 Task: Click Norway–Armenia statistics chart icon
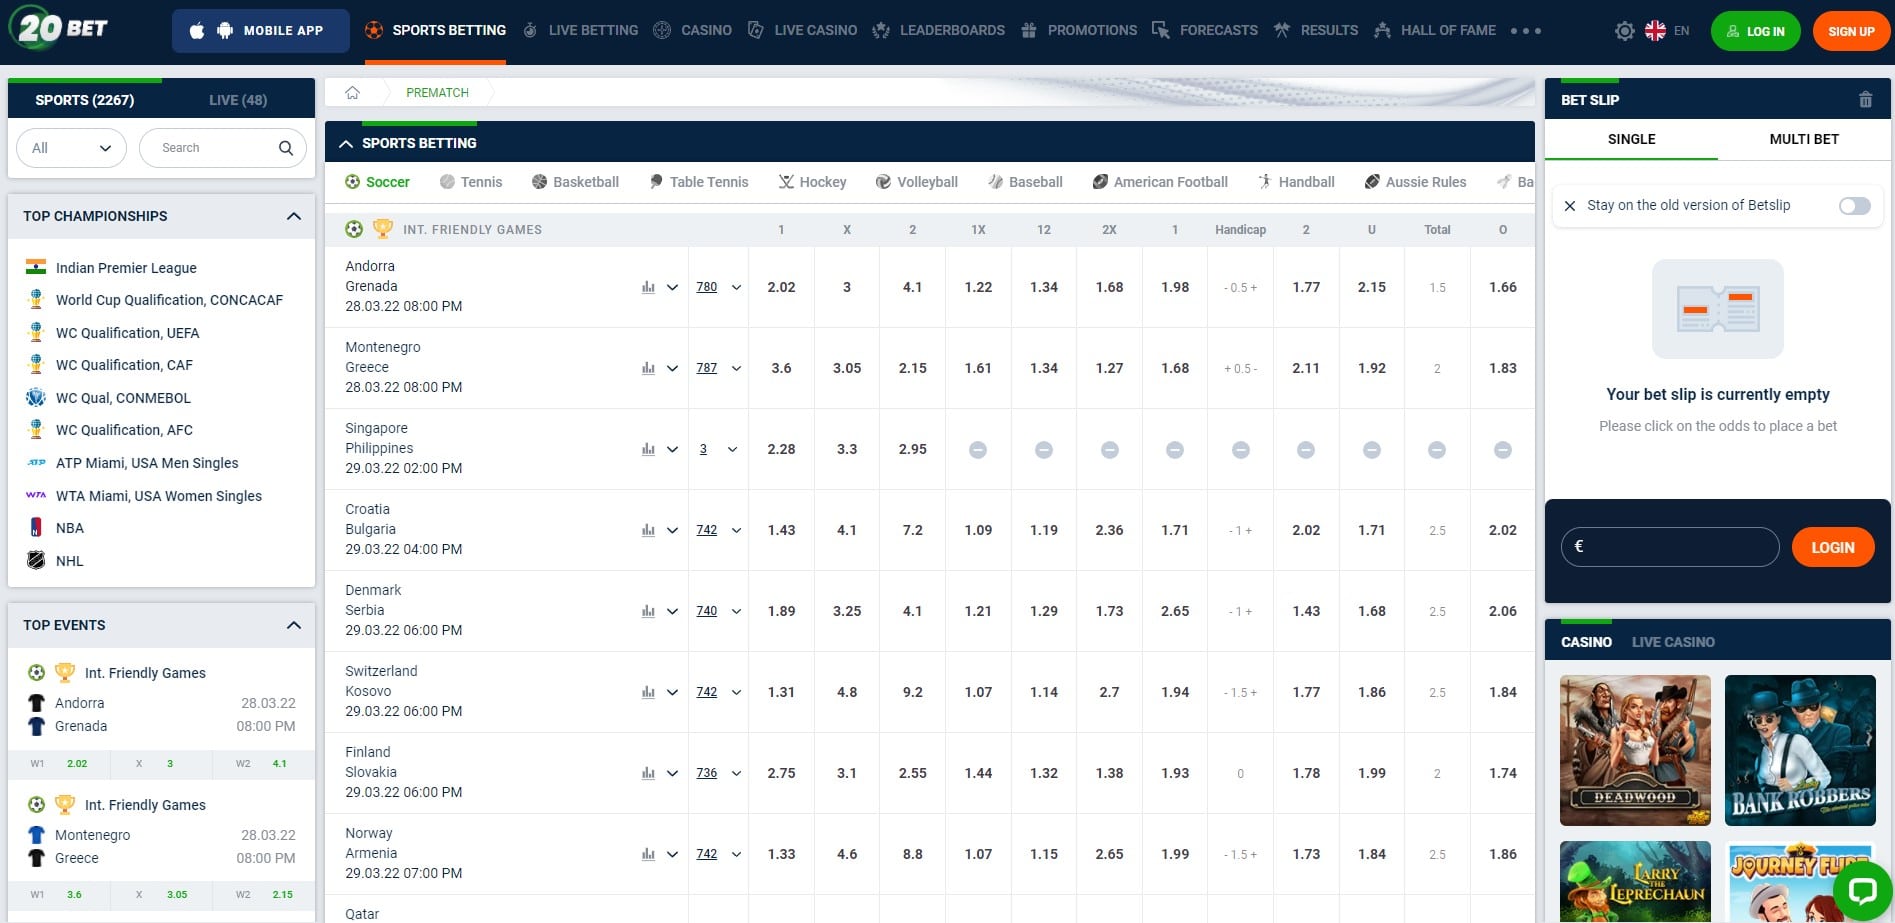click(x=648, y=854)
